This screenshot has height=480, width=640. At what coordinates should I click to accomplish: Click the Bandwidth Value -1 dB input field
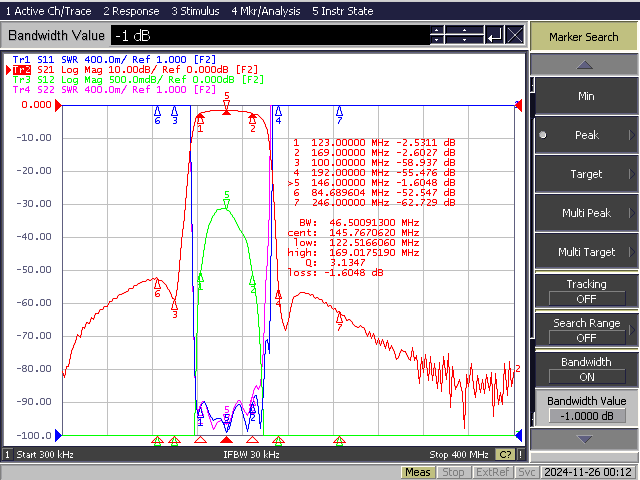pyautogui.click(x=270, y=35)
